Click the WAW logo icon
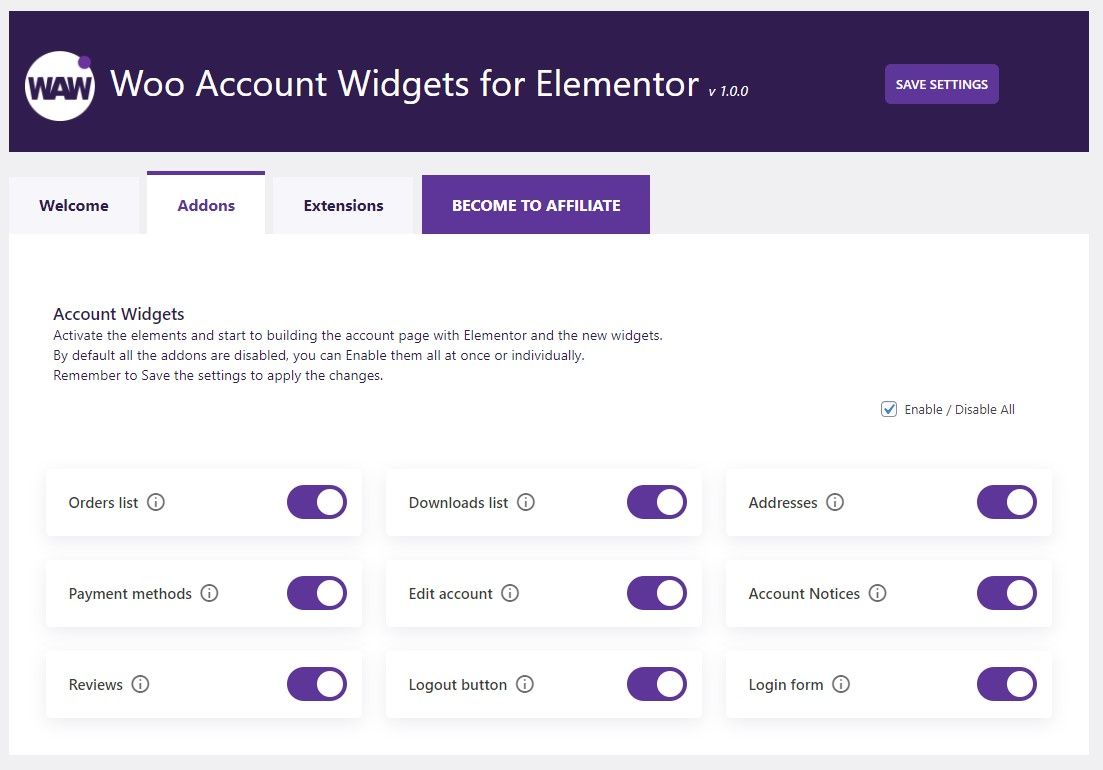 pyautogui.click(x=60, y=86)
